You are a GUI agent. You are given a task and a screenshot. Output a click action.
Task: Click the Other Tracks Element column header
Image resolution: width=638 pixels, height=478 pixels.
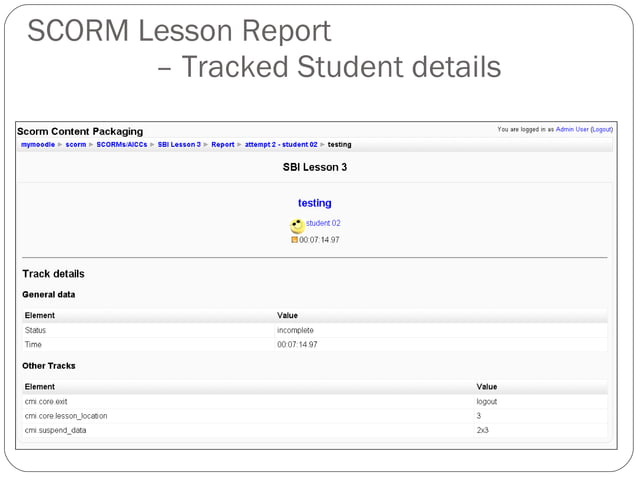tap(39, 387)
